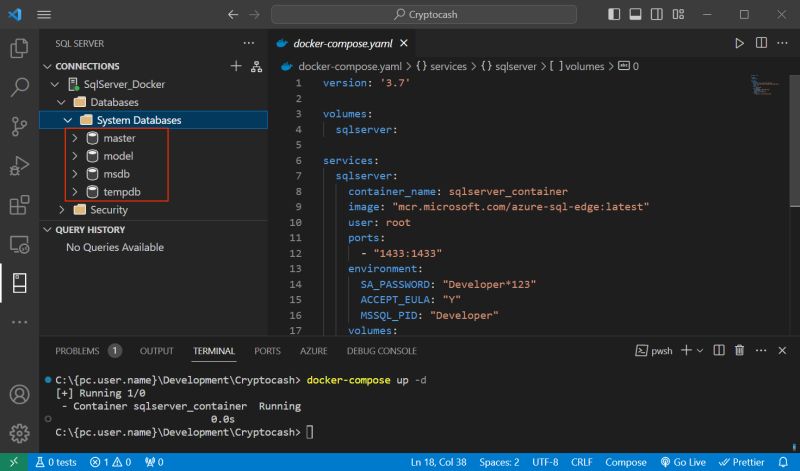Run the docker-compose file with play icon

pyautogui.click(x=739, y=43)
